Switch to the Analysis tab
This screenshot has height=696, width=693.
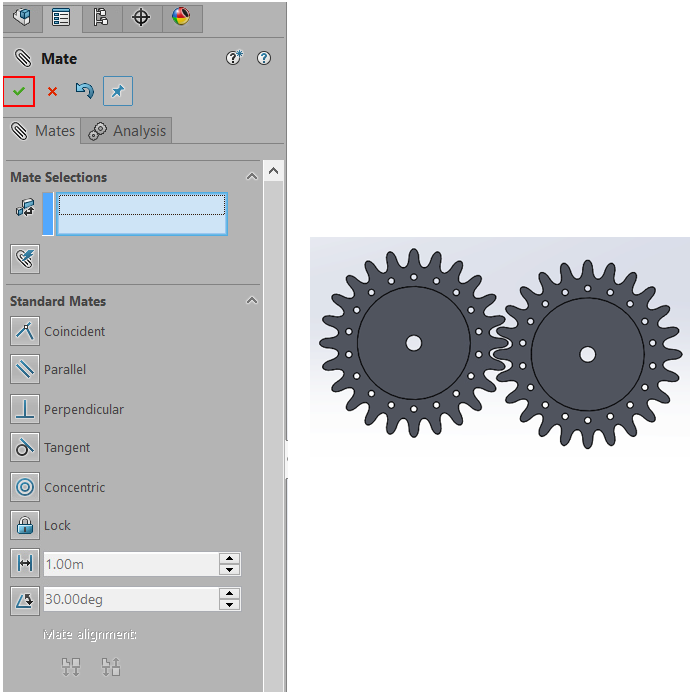click(x=127, y=131)
